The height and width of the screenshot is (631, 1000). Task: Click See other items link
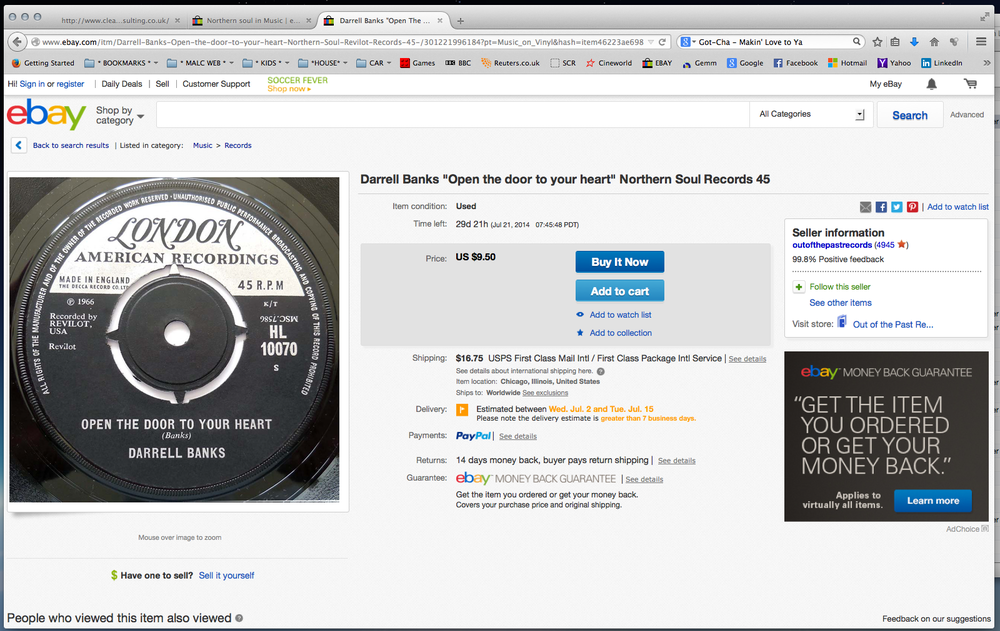click(841, 303)
